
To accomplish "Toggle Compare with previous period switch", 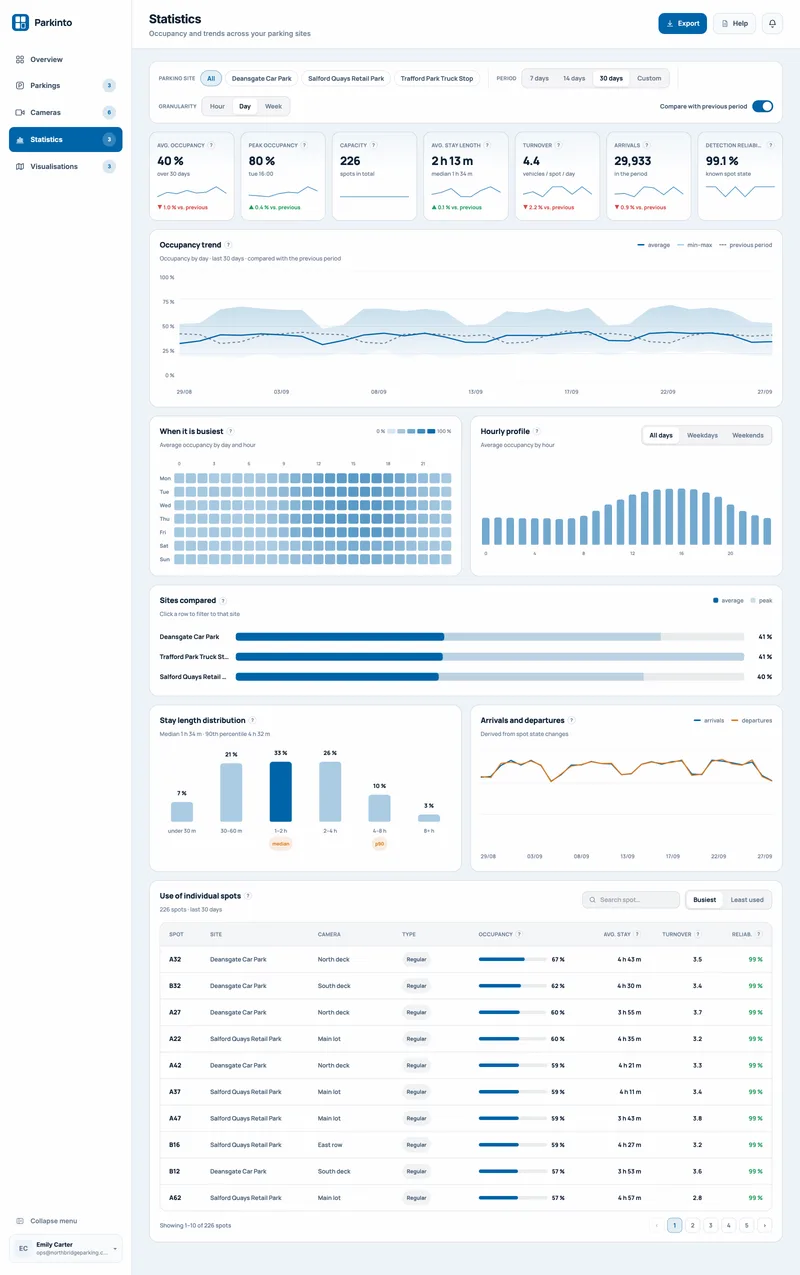I will (x=763, y=106).
